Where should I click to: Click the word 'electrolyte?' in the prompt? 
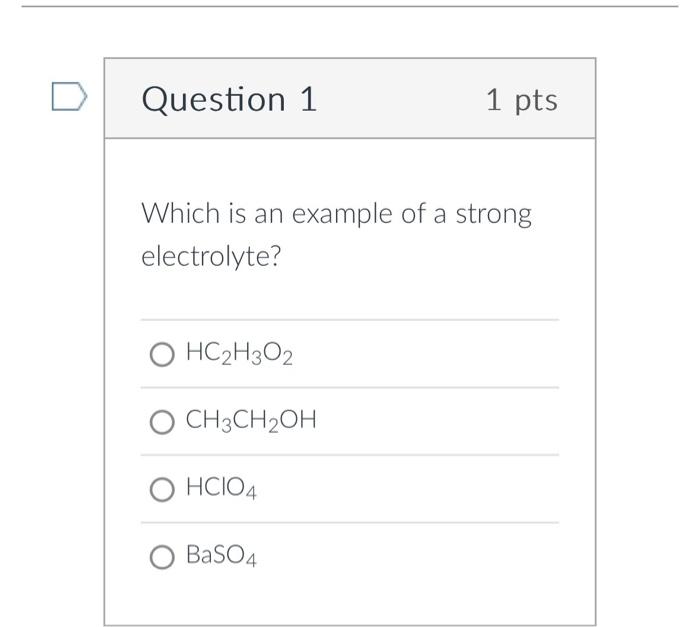[211, 257]
